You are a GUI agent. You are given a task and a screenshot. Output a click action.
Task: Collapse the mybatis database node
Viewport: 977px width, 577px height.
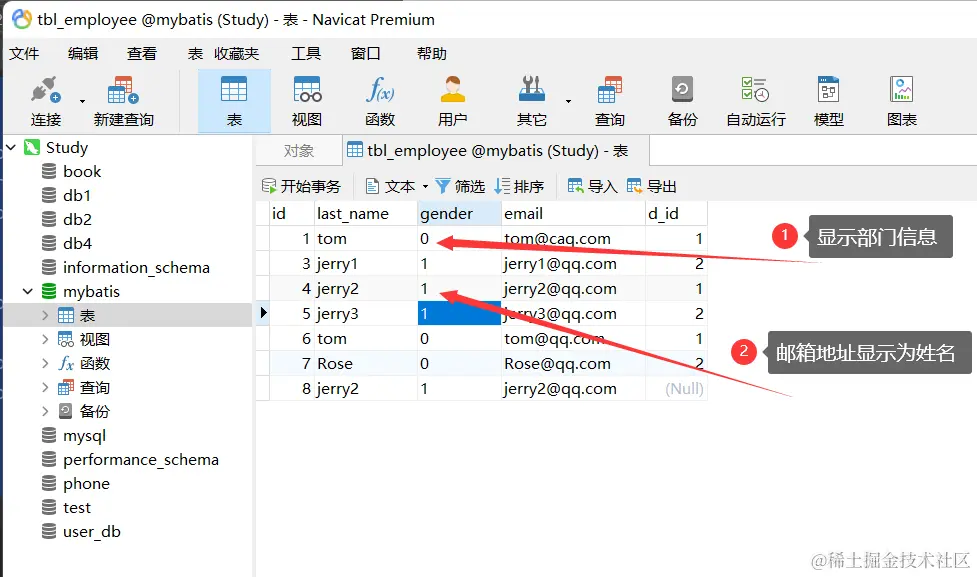(27, 292)
